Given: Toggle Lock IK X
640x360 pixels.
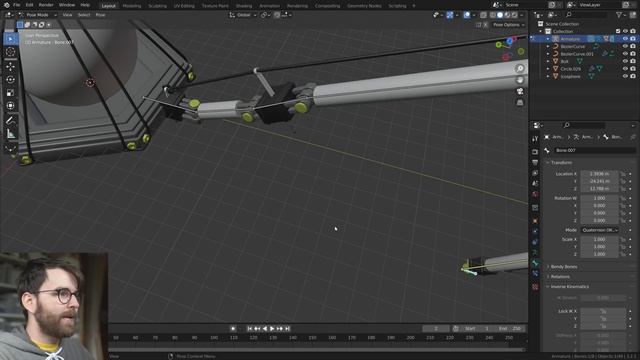Looking at the screenshot, I should point(603,311).
